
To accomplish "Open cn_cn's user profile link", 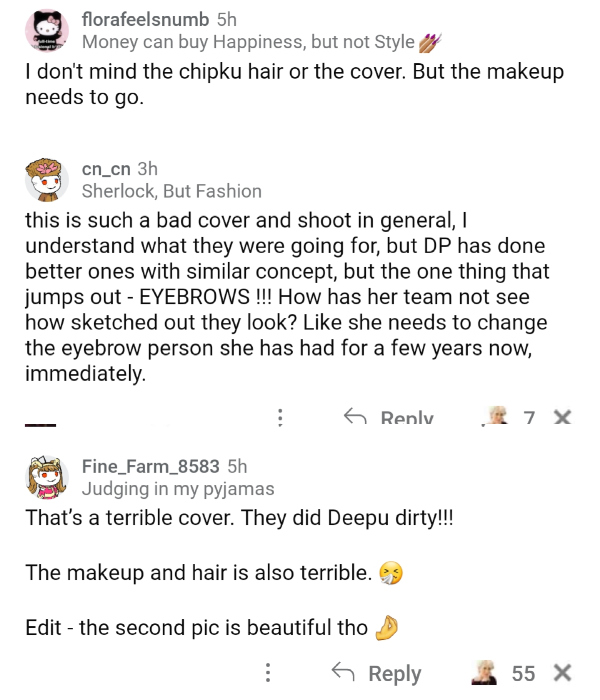I will tap(106, 168).
